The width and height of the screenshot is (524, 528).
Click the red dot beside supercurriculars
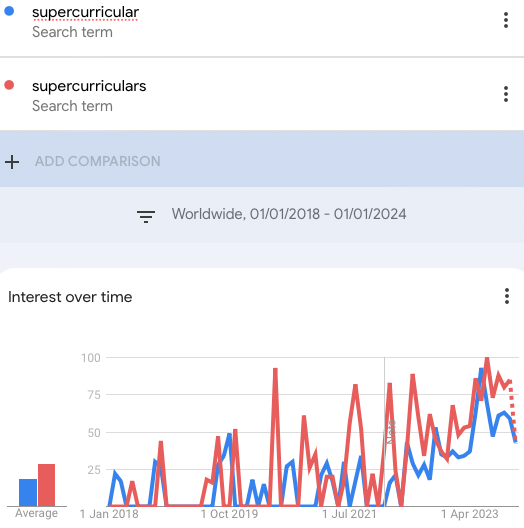9,85
